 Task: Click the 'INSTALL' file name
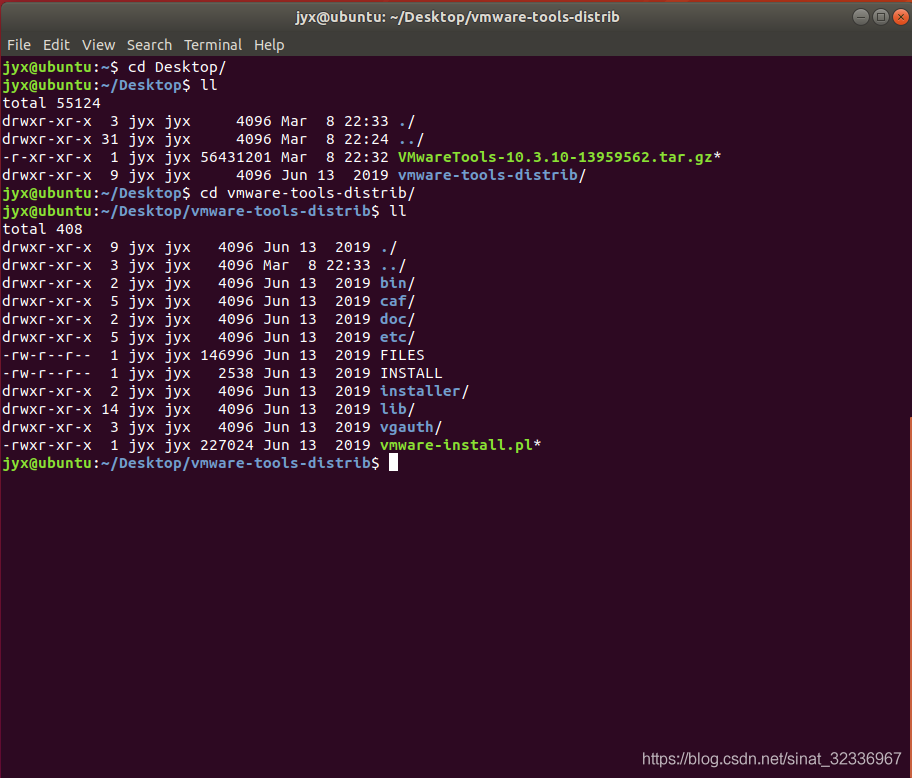(x=411, y=373)
